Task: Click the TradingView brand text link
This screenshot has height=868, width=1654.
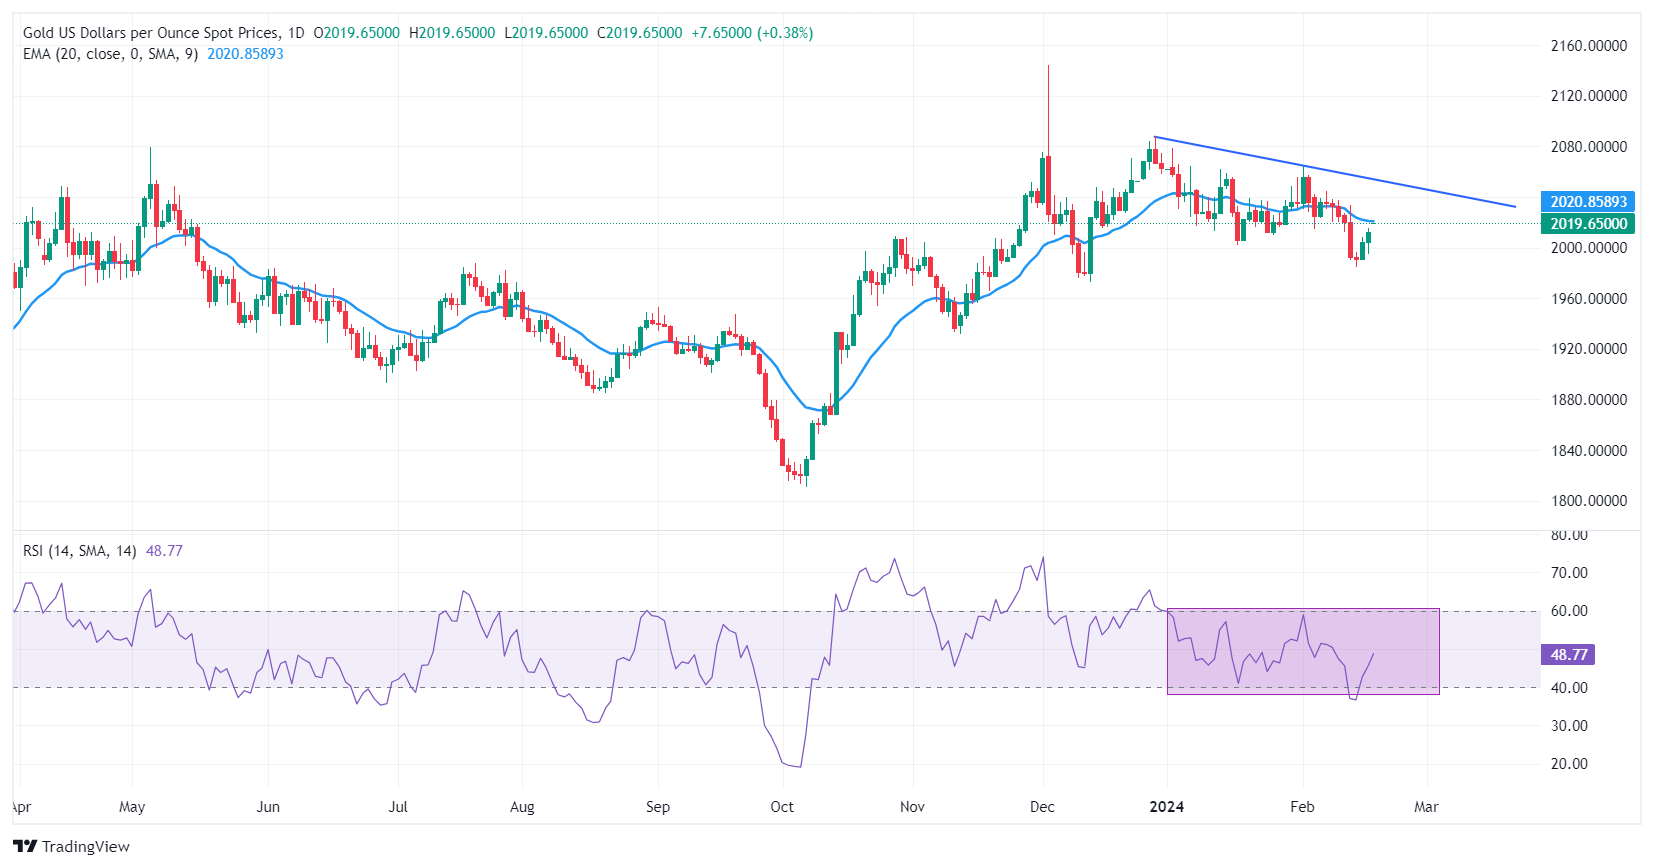Action: click(86, 847)
